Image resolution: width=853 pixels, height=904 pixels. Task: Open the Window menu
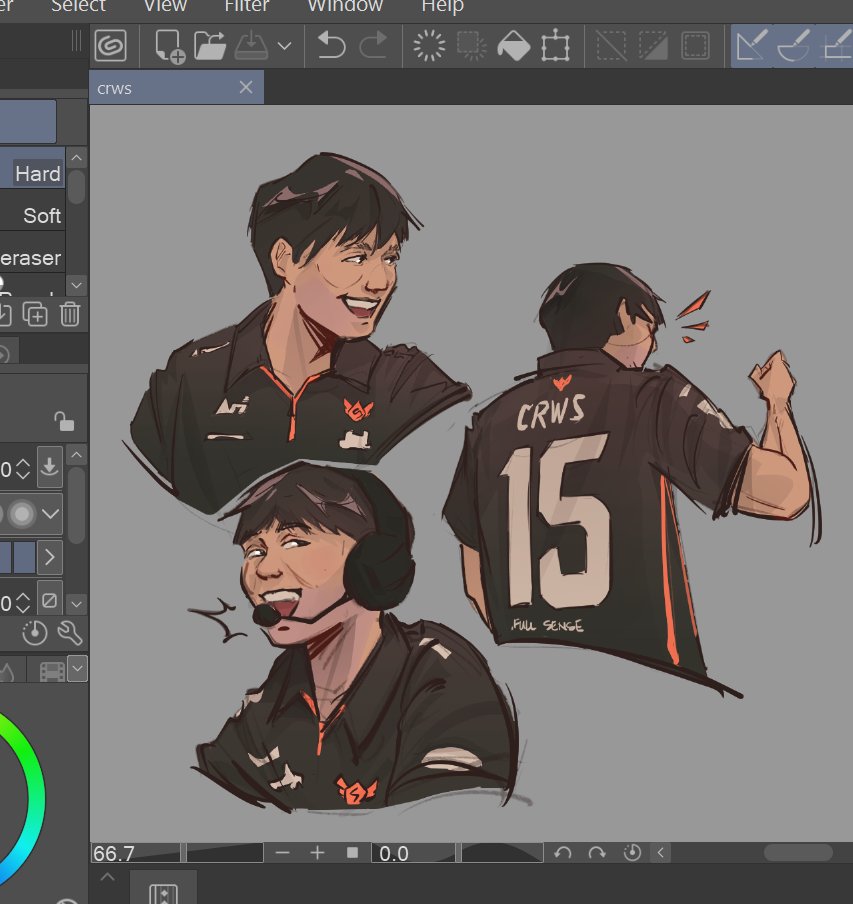tap(345, 6)
